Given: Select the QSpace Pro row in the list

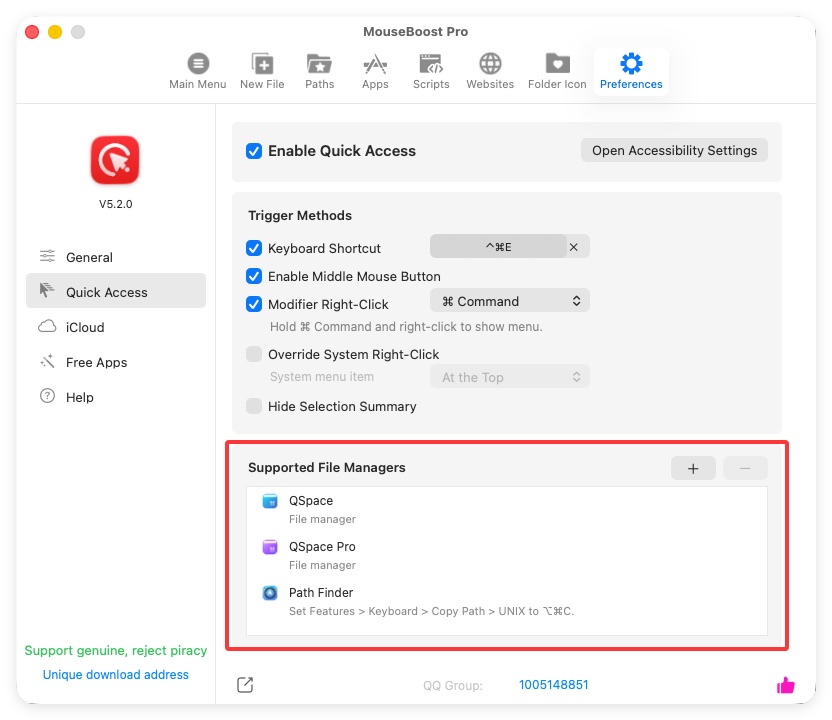Looking at the screenshot, I should point(507,556).
